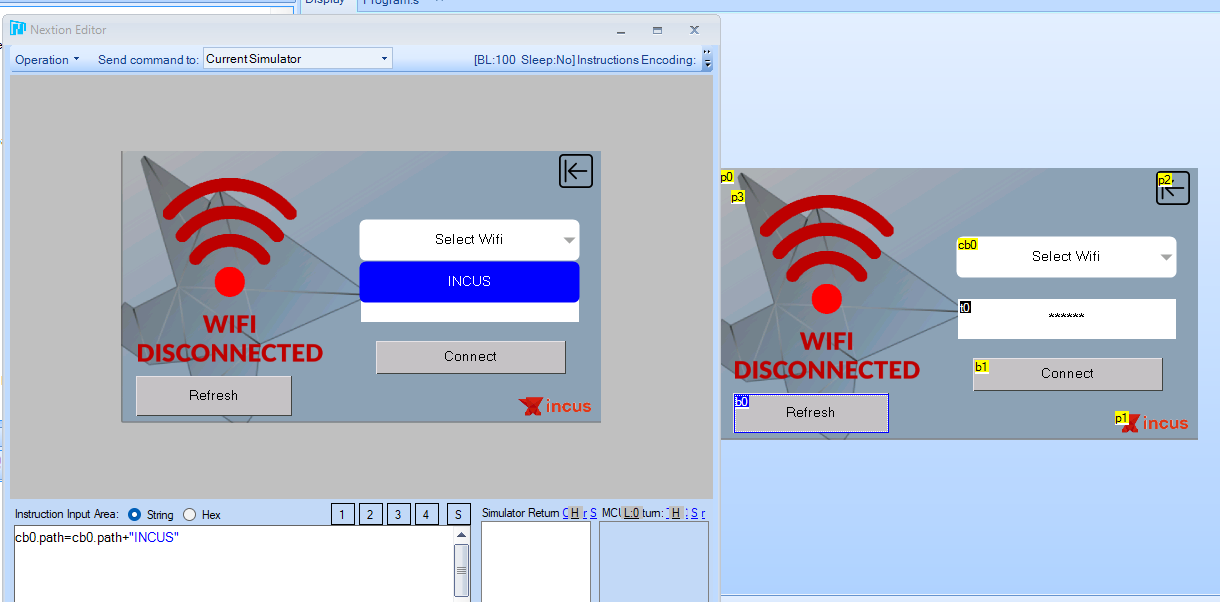The height and width of the screenshot is (602, 1220).
Task: Click the S link in Simulator Return header
Action: (593, 513)
